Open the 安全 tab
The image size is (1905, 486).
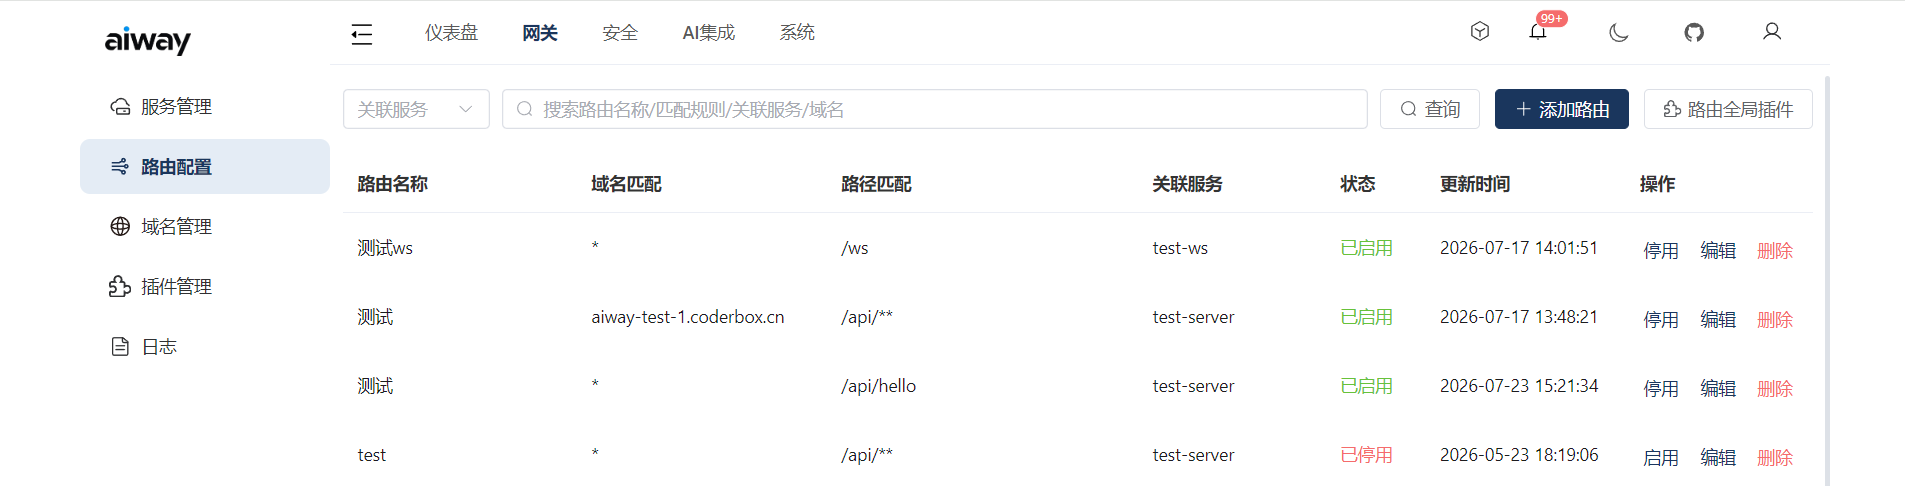pyautogui.click(x=620, y=33)
